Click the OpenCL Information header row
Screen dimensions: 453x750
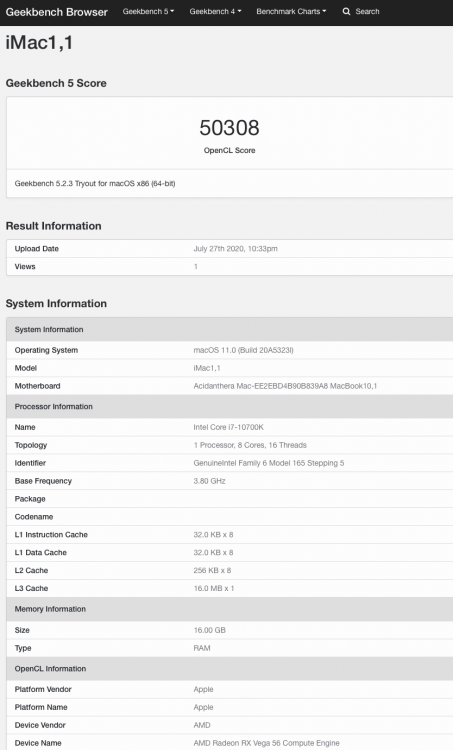[x=230, y=669]
